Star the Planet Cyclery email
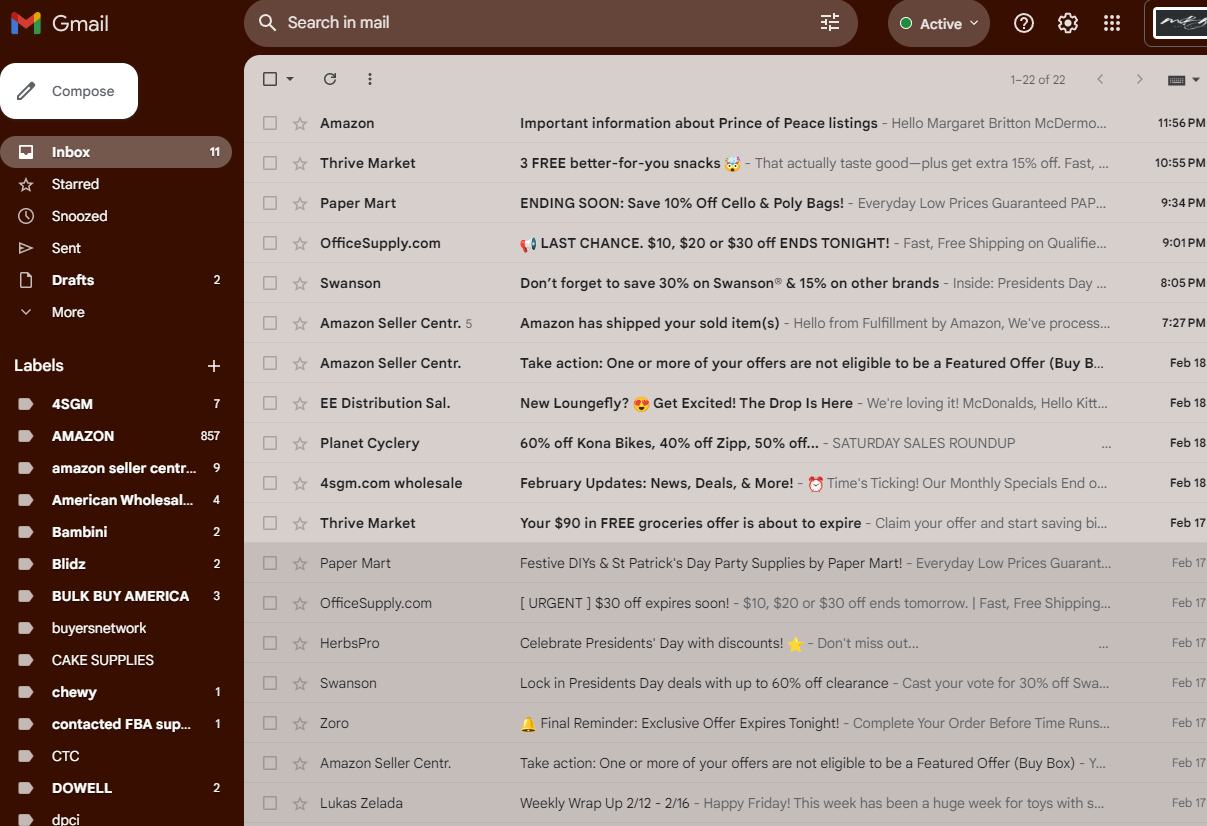The image size is (1207, 826). pos(299,443)
